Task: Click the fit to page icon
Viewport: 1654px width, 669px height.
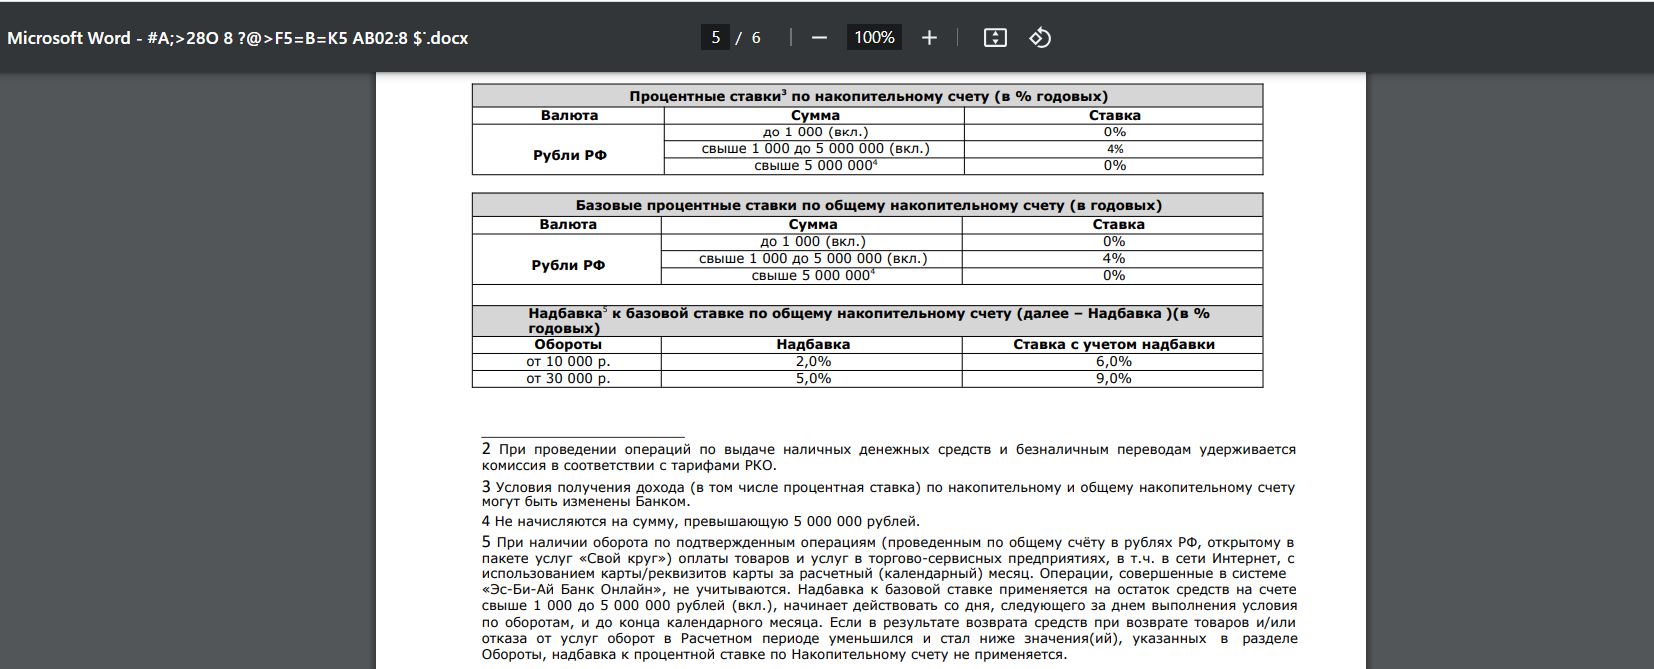Action: click(x=995, y=38)
